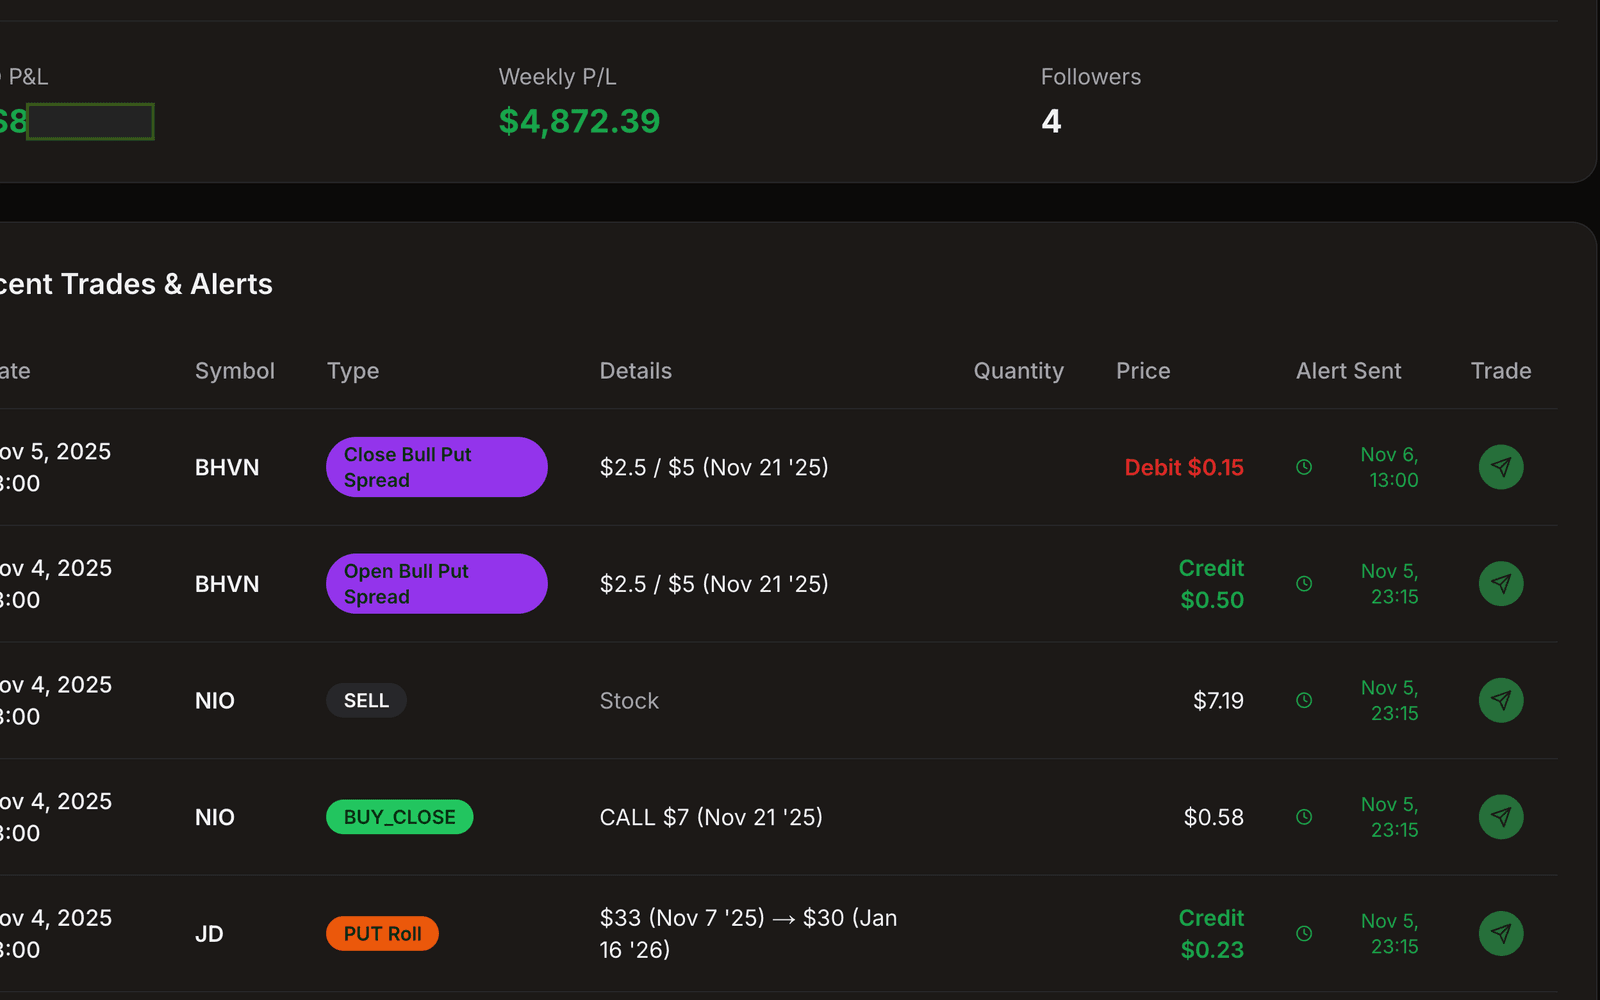This screenshot has width=1600, height=1000.
Task: Click BHVN symbol in Open Bull Put row
Action: click(x=227, y=584)
